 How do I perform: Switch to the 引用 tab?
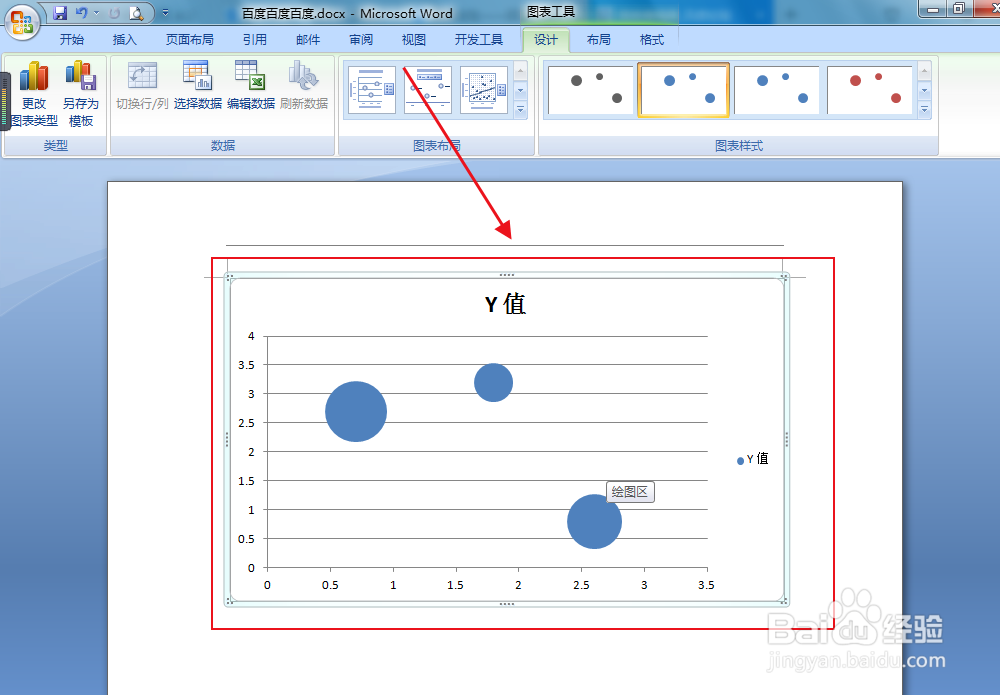(x=254, y=40)
